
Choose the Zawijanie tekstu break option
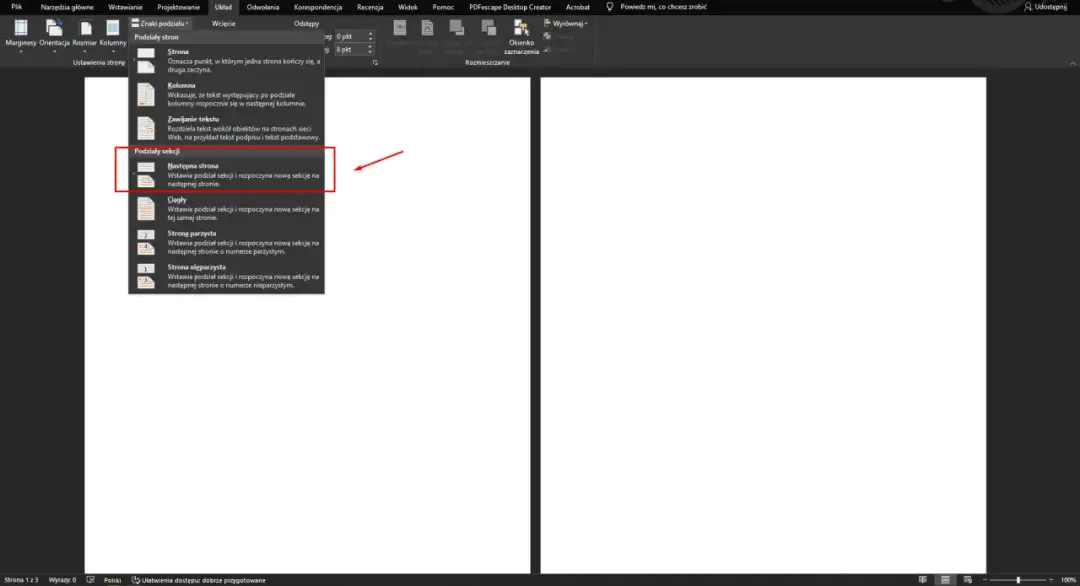pos(230,128)
